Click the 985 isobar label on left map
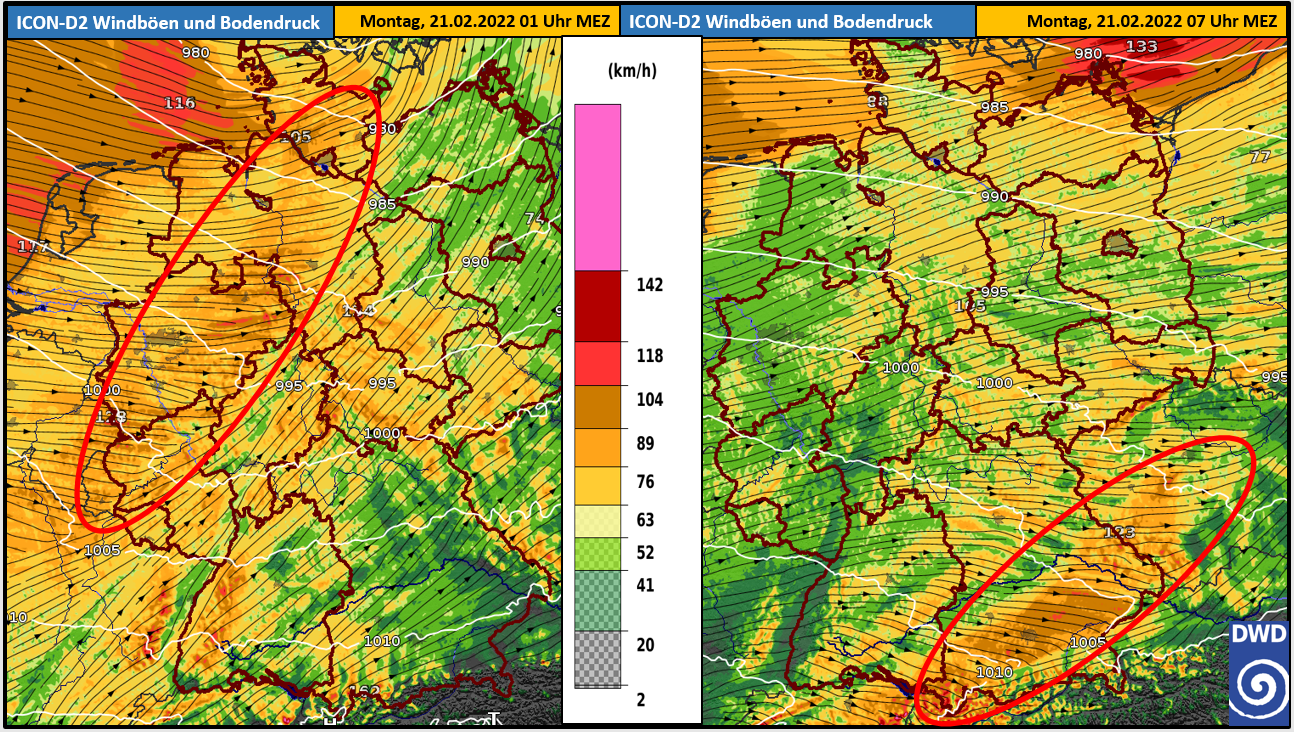Viewport: 1294px width, 732px height. (382, 204)
